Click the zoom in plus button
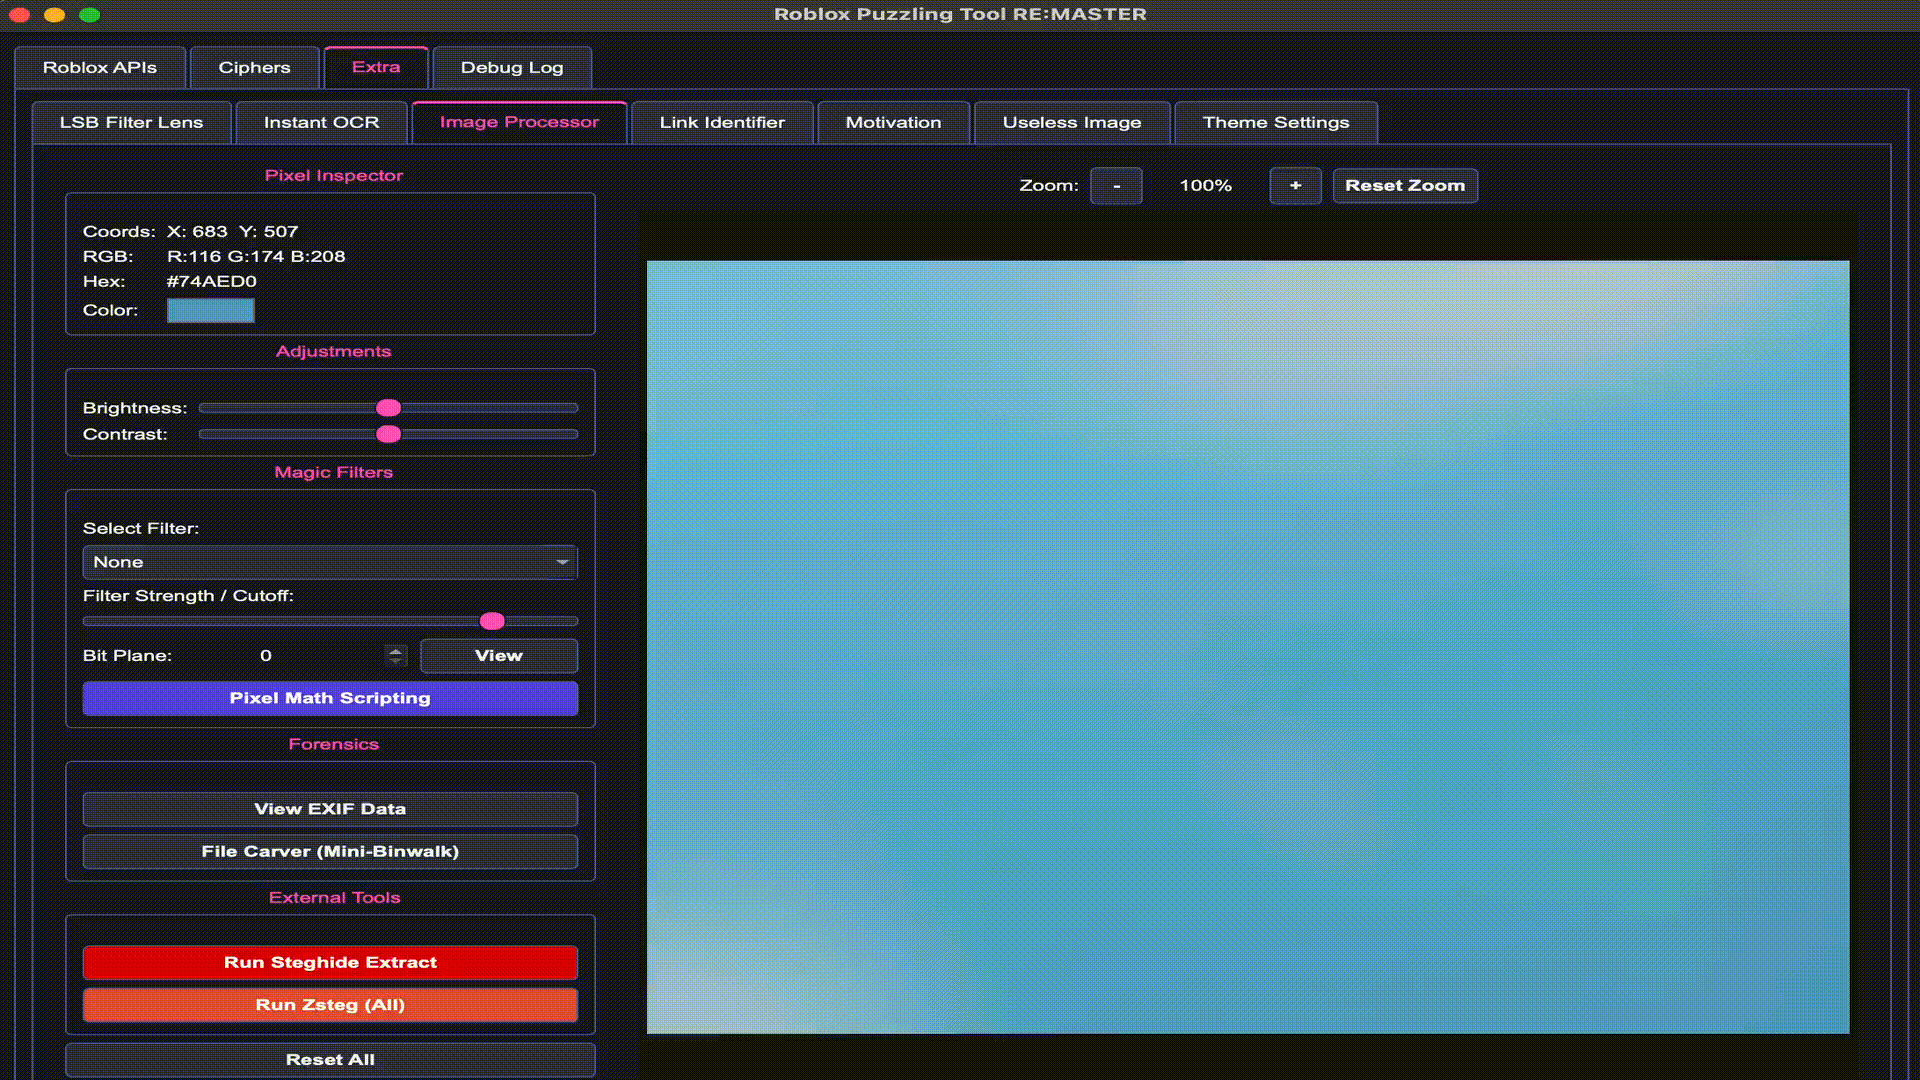This screenshot has width=1920, height=1080. tap(1295, 186)
